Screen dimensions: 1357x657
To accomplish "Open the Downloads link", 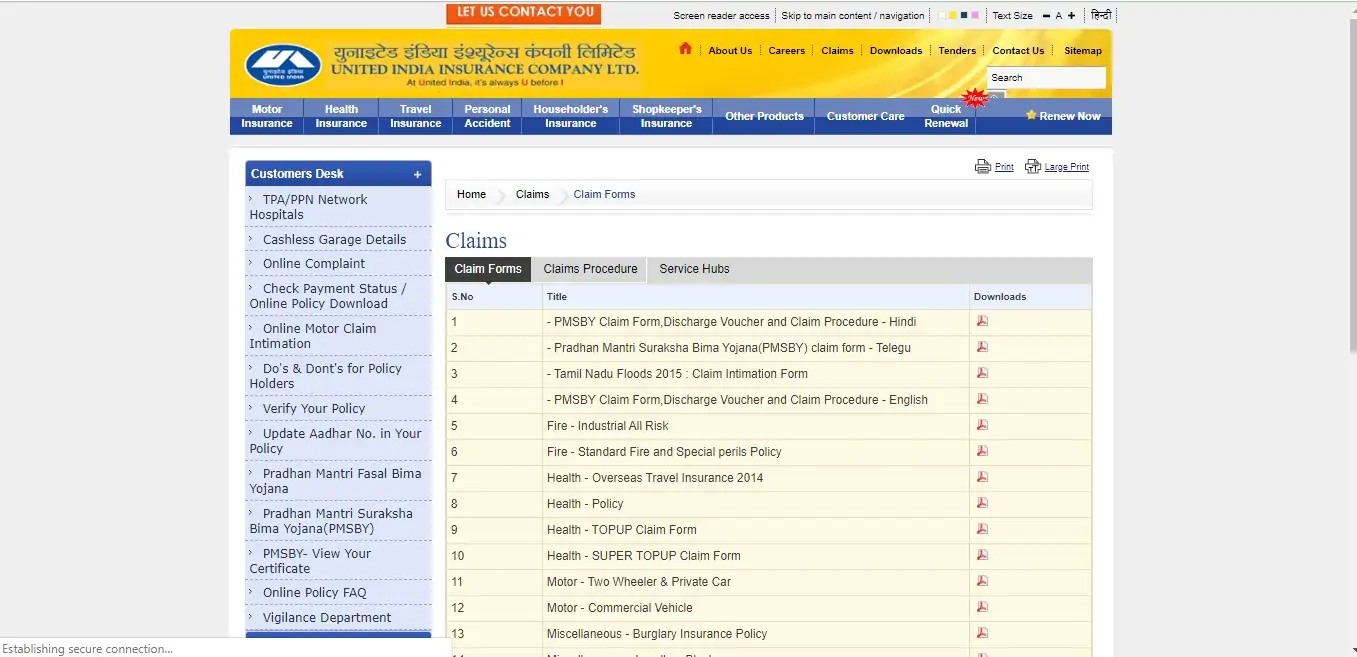I will [896, 51].
